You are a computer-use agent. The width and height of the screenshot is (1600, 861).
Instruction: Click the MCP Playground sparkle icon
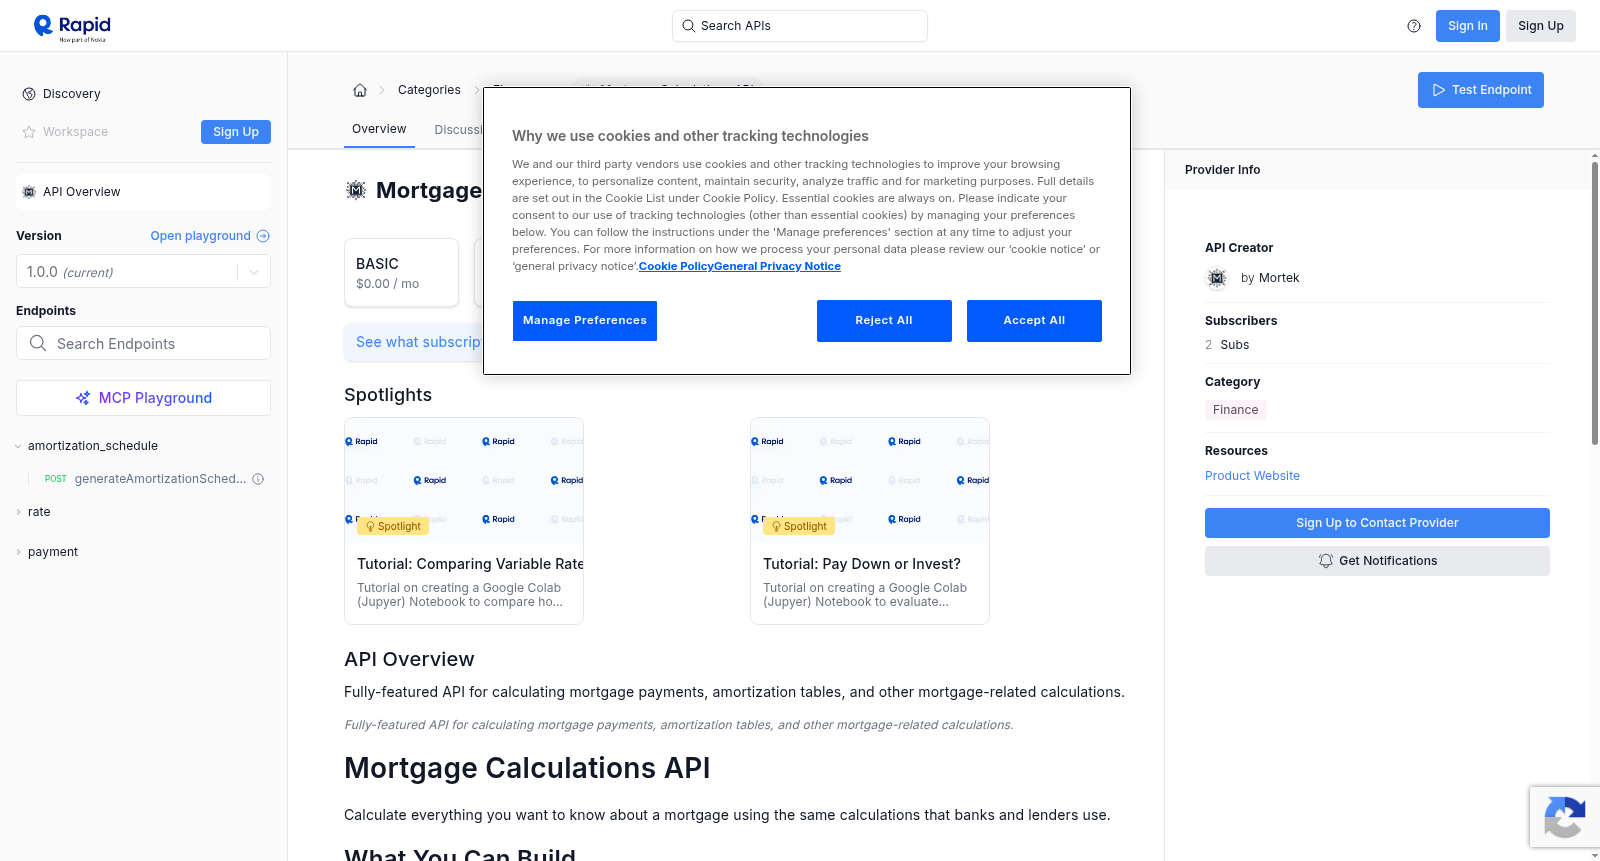click(83, 398)
